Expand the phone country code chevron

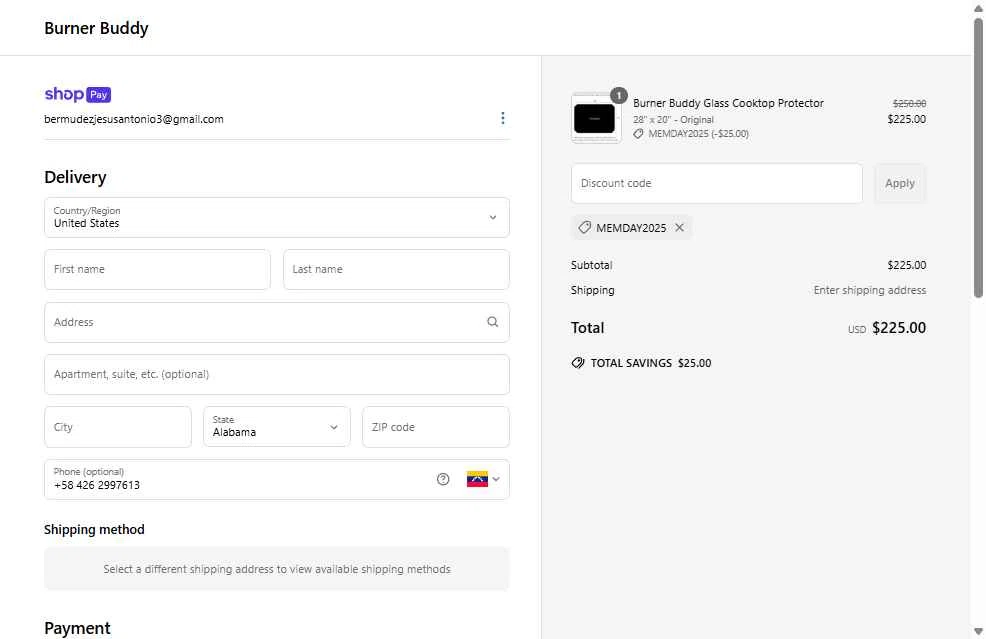point(496,479)
